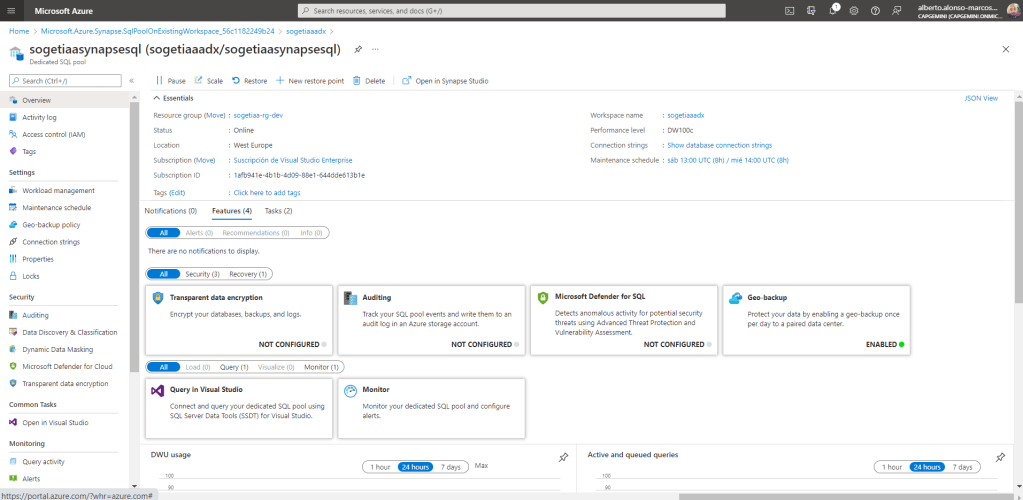Image resolution: width=1023 pixels, height=500 pixels.
Task: Filter features by Security (3)
Action: 202,274
